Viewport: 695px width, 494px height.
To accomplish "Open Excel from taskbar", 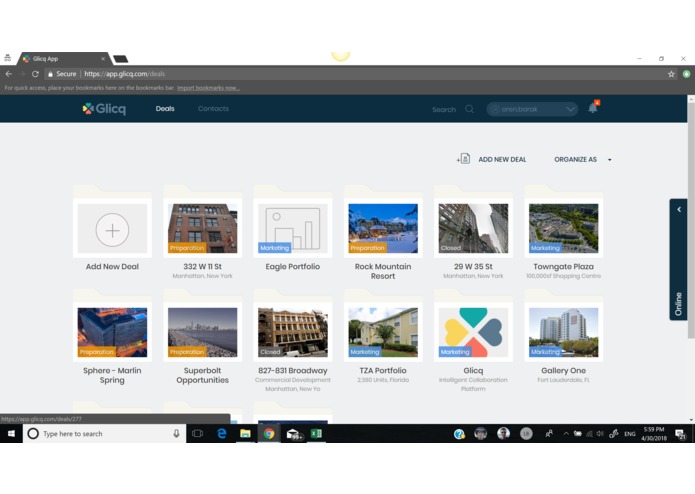I will click(x=316, y=434).
